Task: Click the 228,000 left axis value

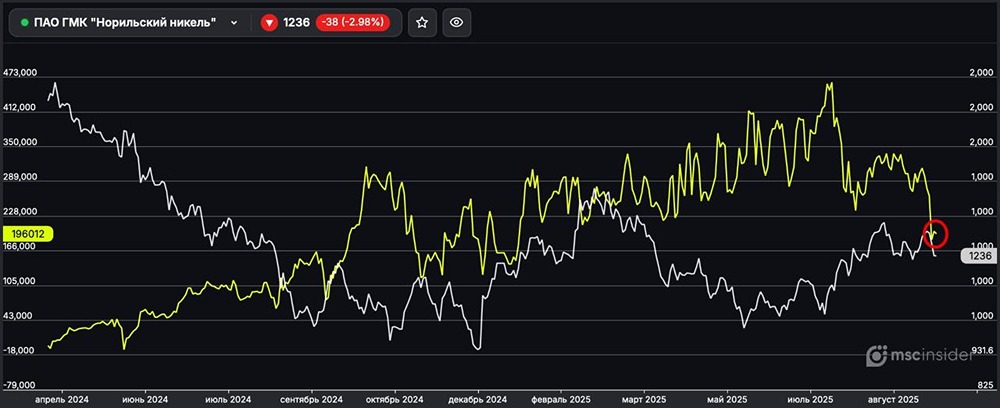Action: tap(20, 212)
